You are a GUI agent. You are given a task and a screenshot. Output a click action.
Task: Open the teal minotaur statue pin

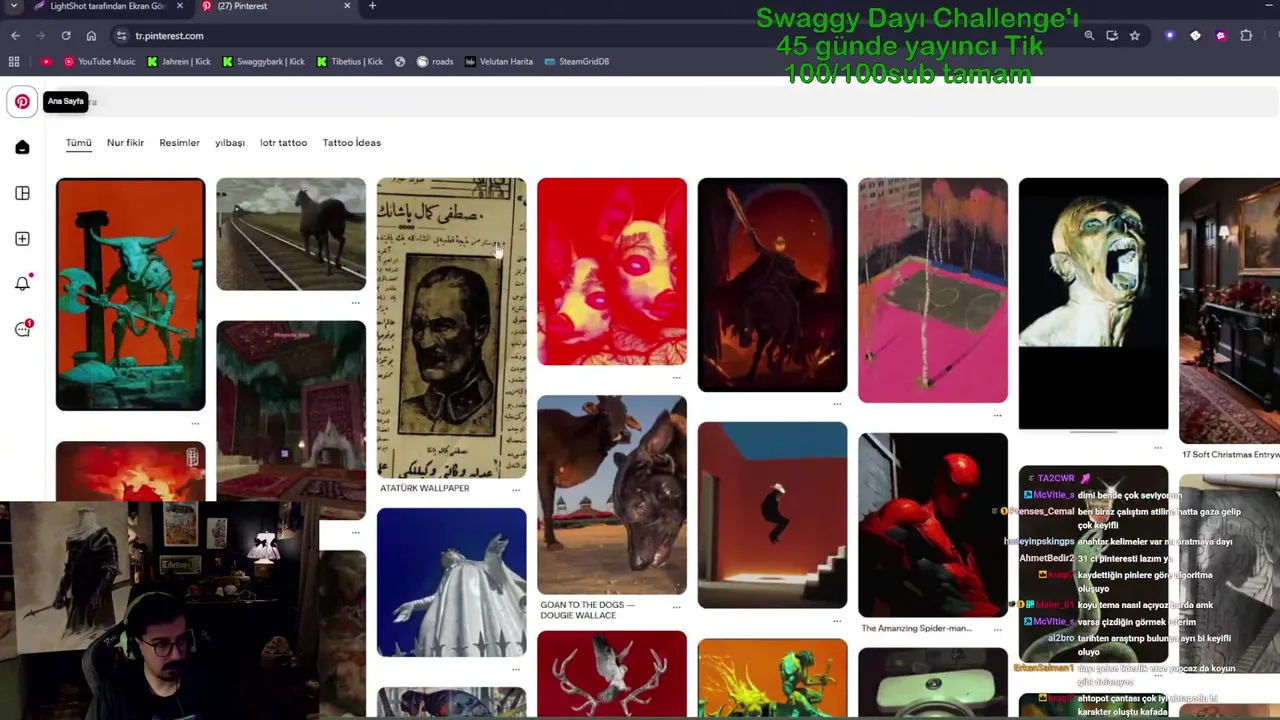pyautogui.click(x=130, y=294)
